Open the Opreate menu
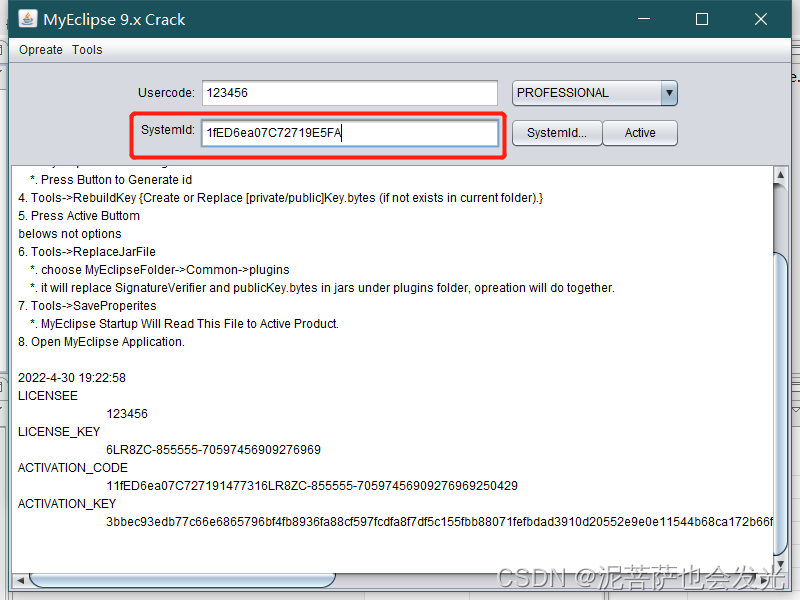Viewport: 800px width, 600px height. pyautogui.click(x=41, y=50)
